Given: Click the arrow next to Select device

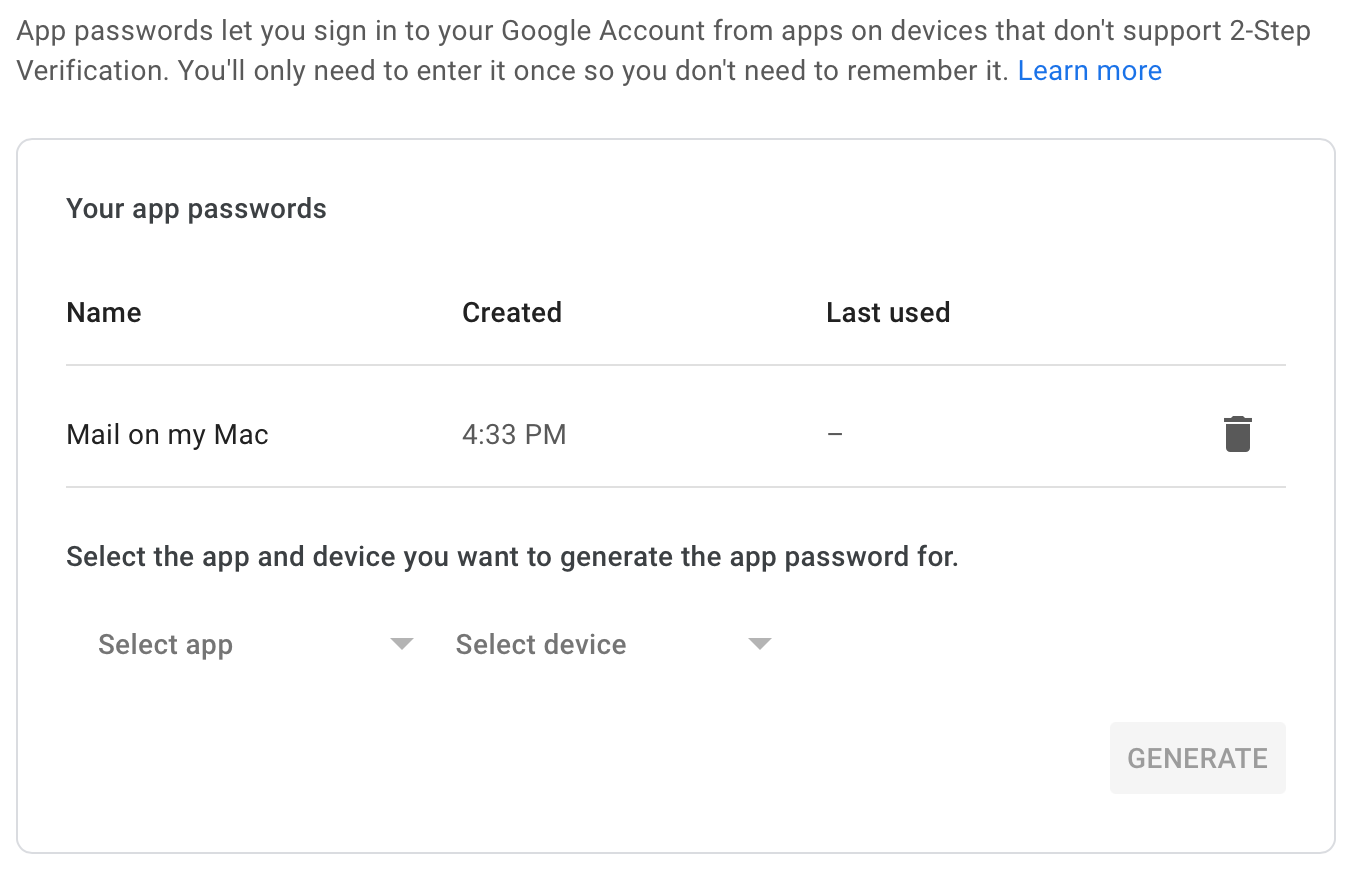Looking at the screenshot, I should coord(760,644).
